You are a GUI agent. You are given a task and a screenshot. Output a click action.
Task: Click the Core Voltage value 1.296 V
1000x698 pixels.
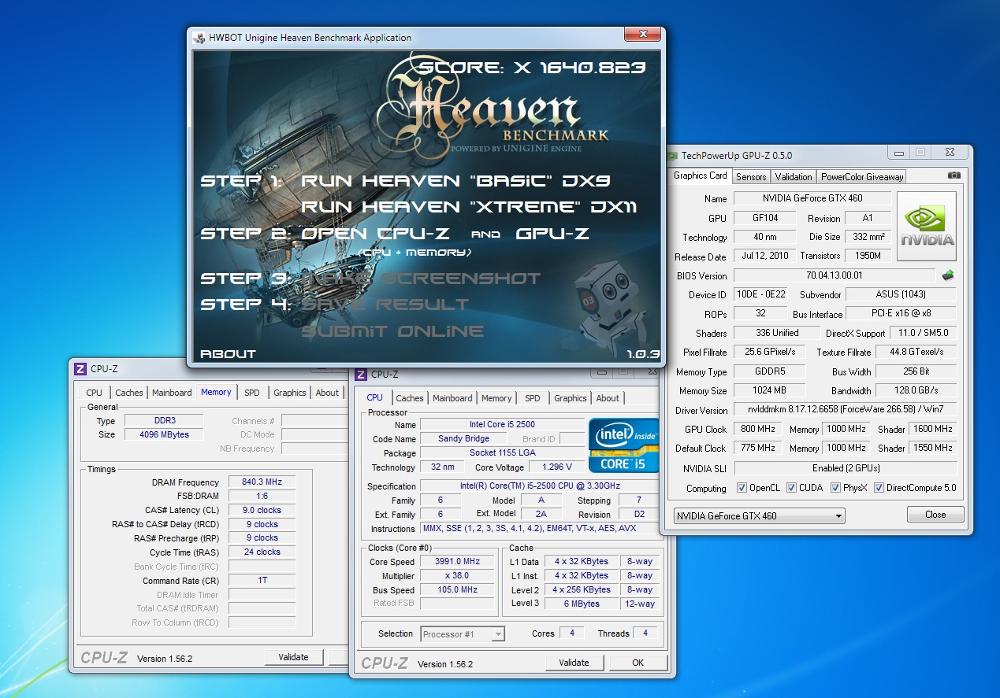557,467
